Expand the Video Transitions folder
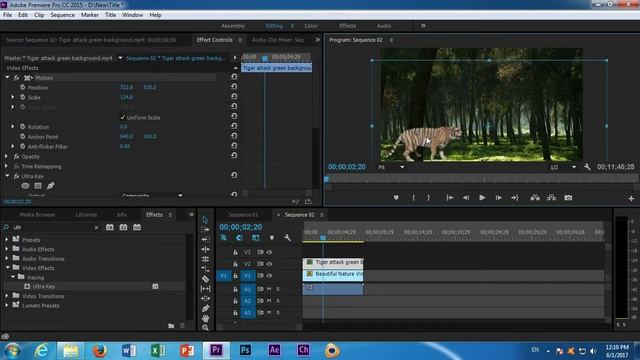 click(x=7, y=296)
